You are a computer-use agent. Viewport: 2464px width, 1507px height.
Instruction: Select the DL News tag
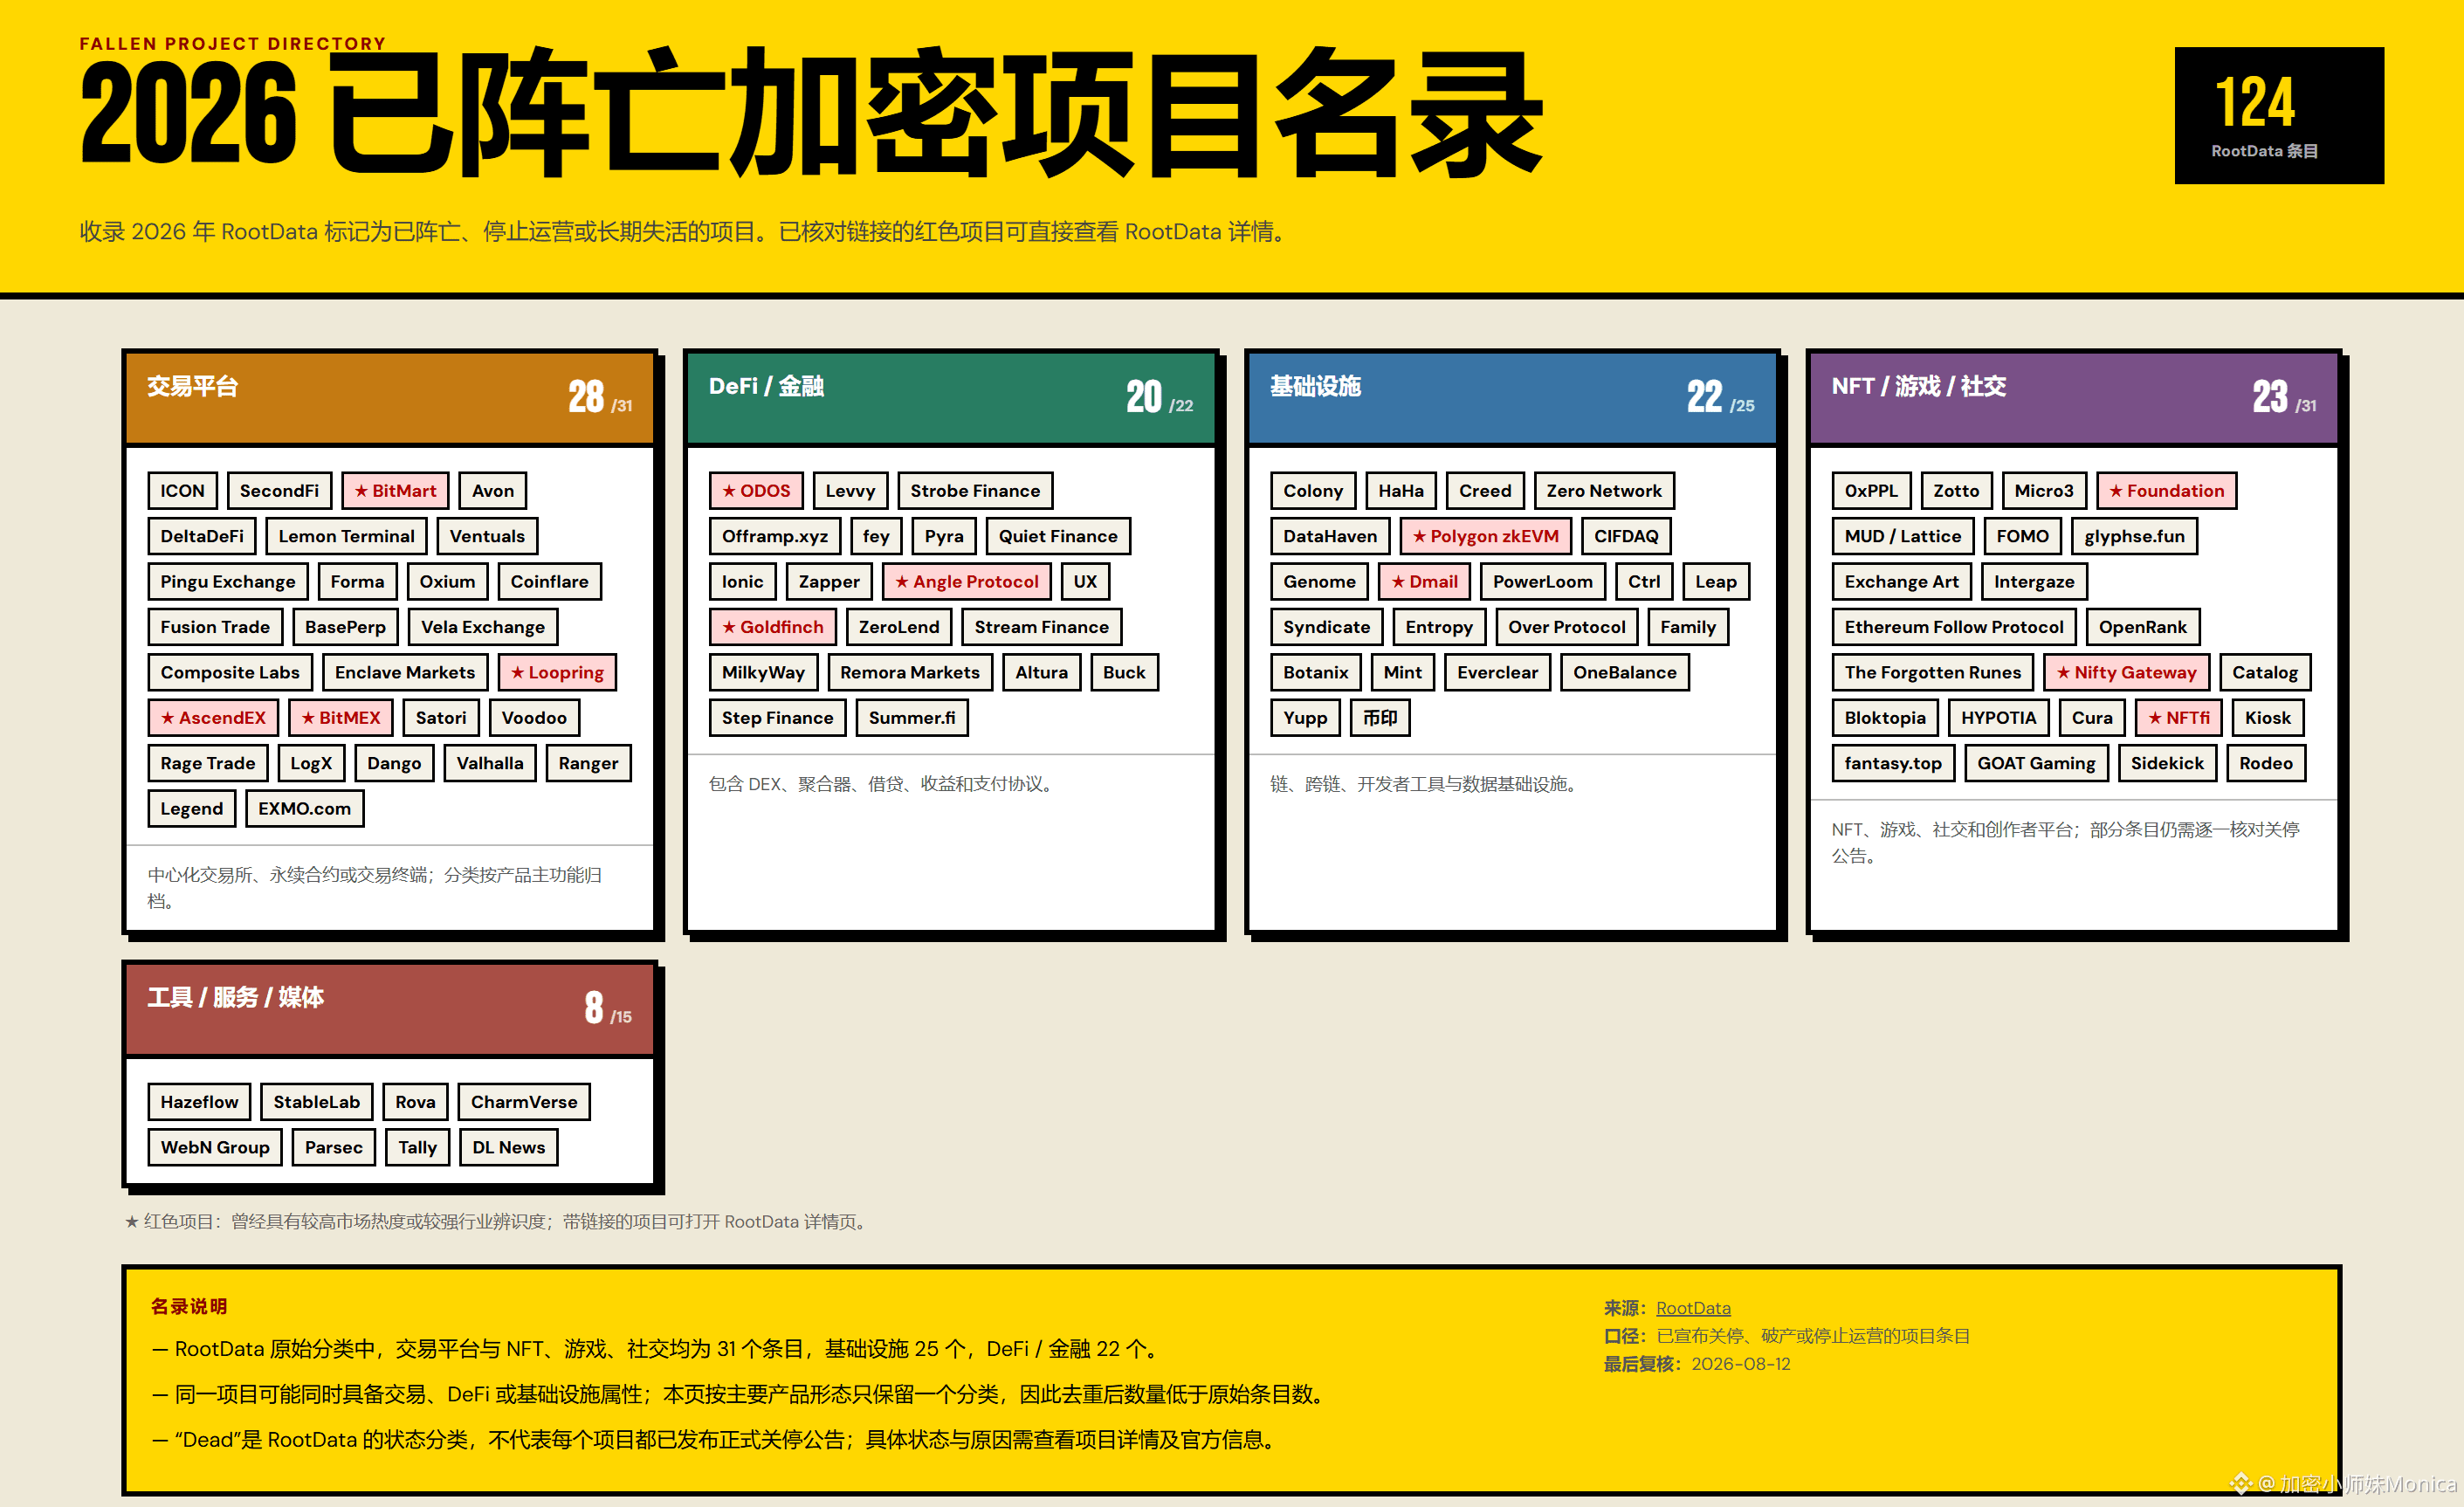click(x=509, y=1147)
